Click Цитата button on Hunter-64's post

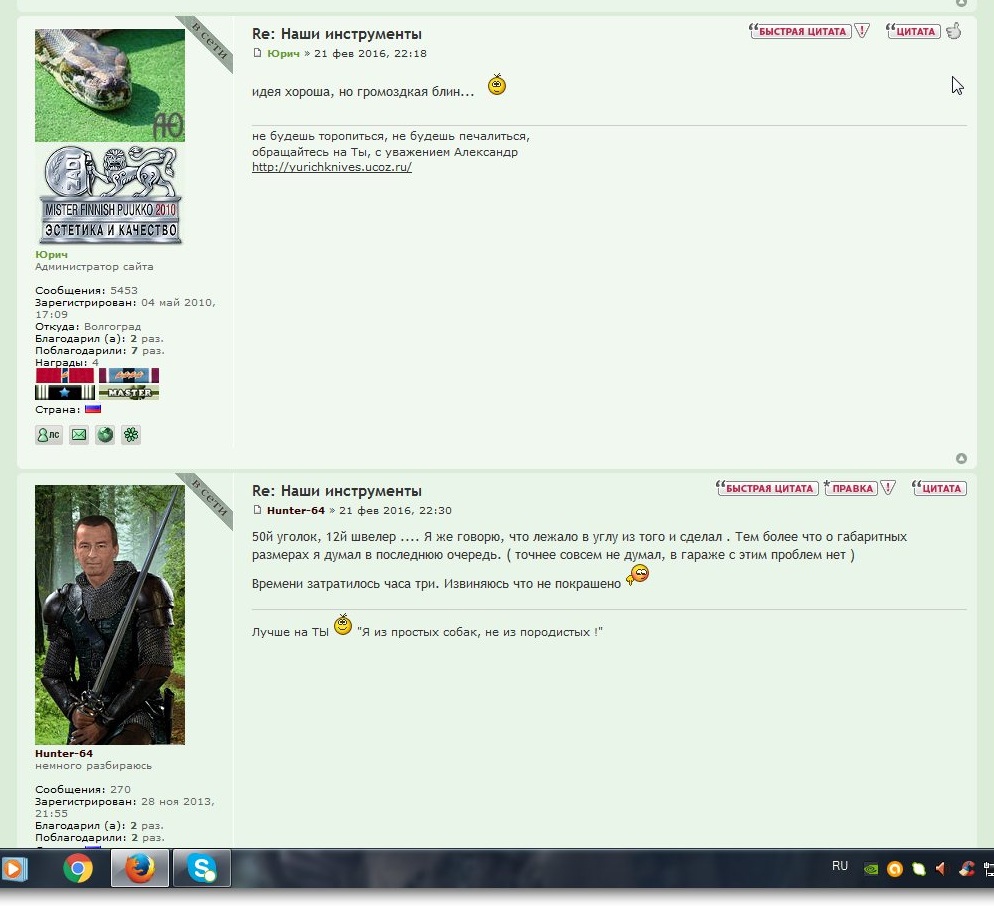coord(939,488)
